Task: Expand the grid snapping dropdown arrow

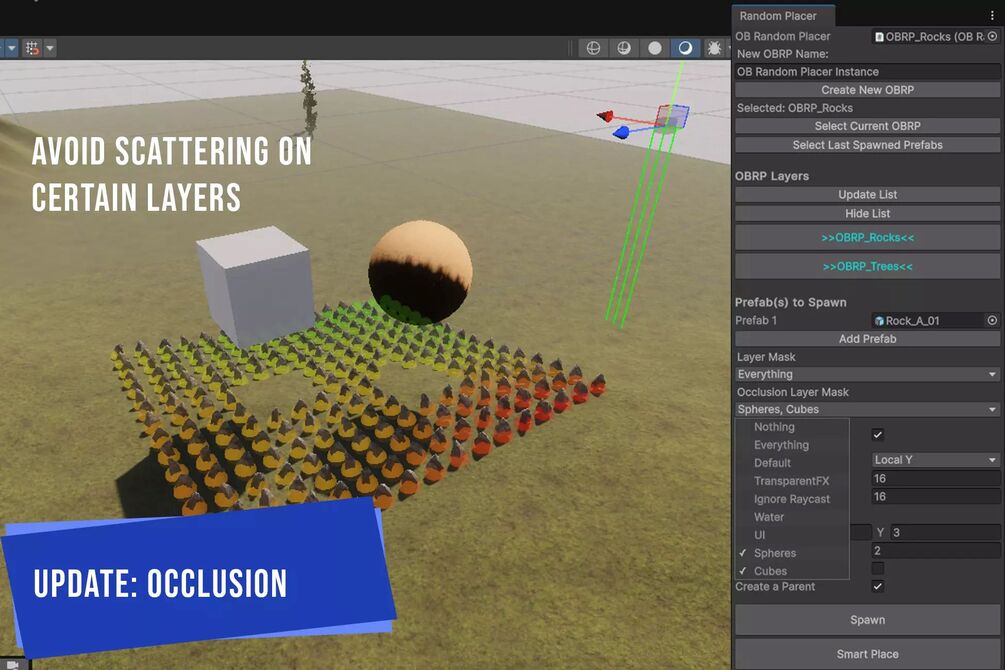Action: click(x=49, y=48)
